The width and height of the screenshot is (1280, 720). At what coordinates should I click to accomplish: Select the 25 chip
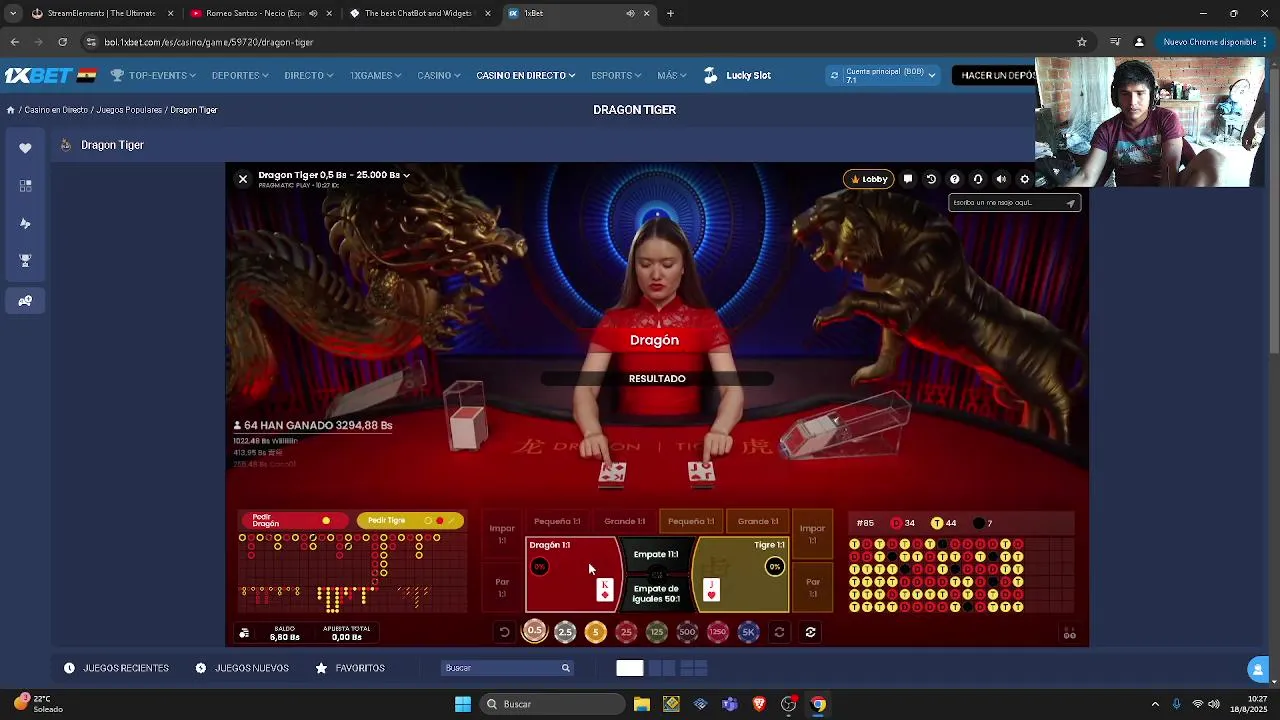coord(626,632)
